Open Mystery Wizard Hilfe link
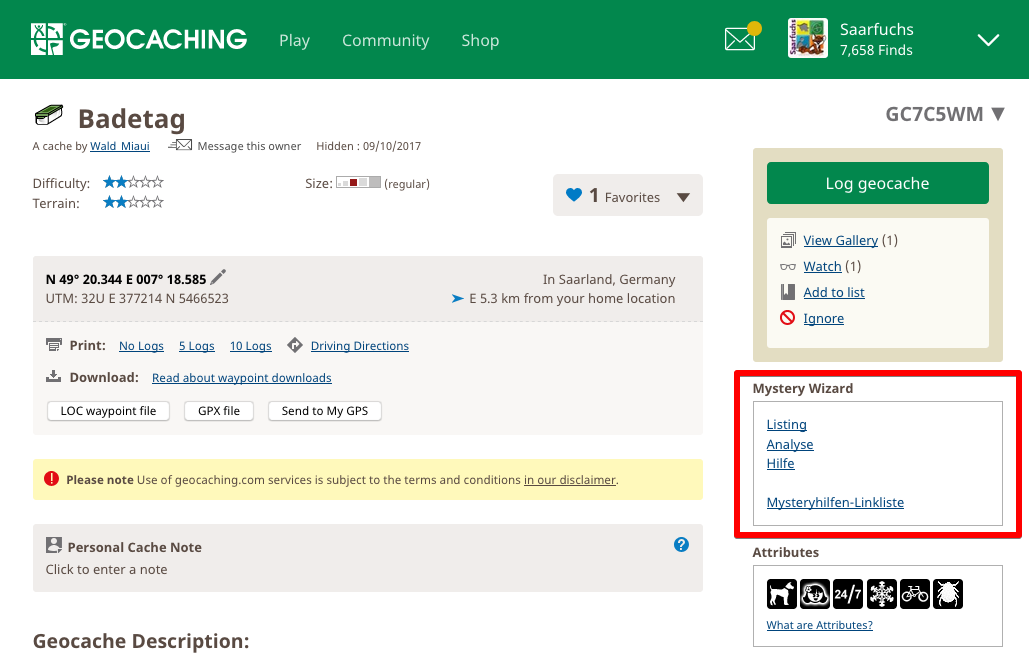The image size is (1029, 658). coord(780,463)
